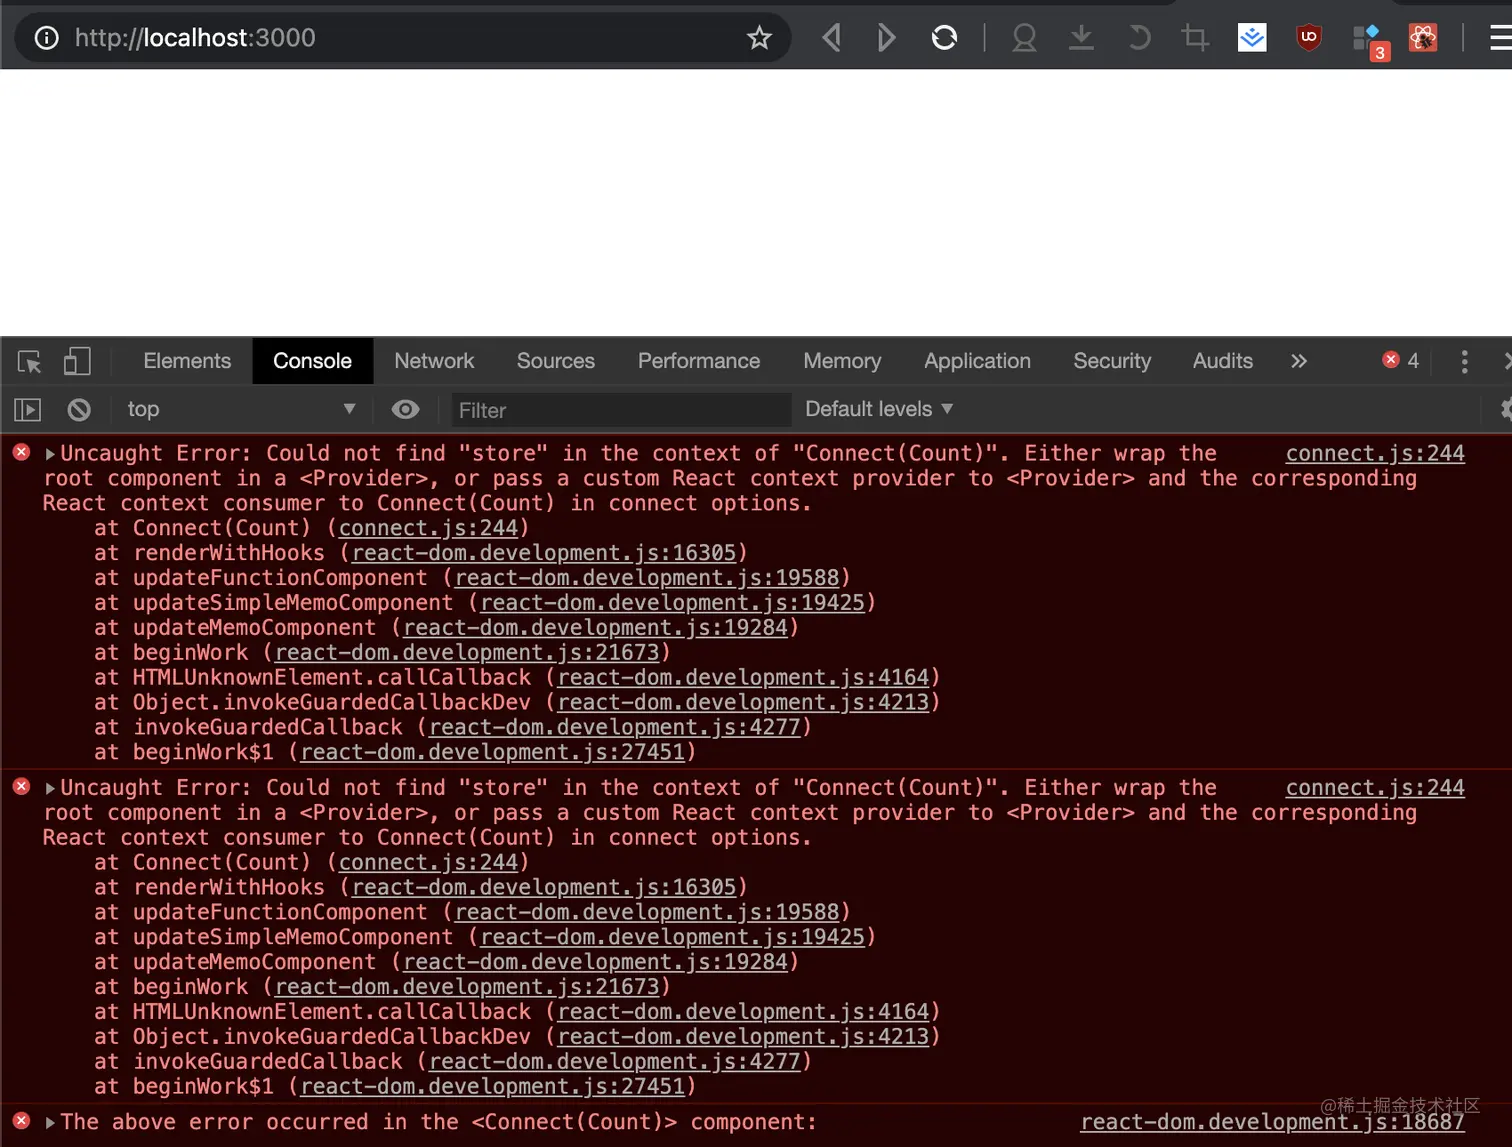Open the browser hamburger menu

1500,38
